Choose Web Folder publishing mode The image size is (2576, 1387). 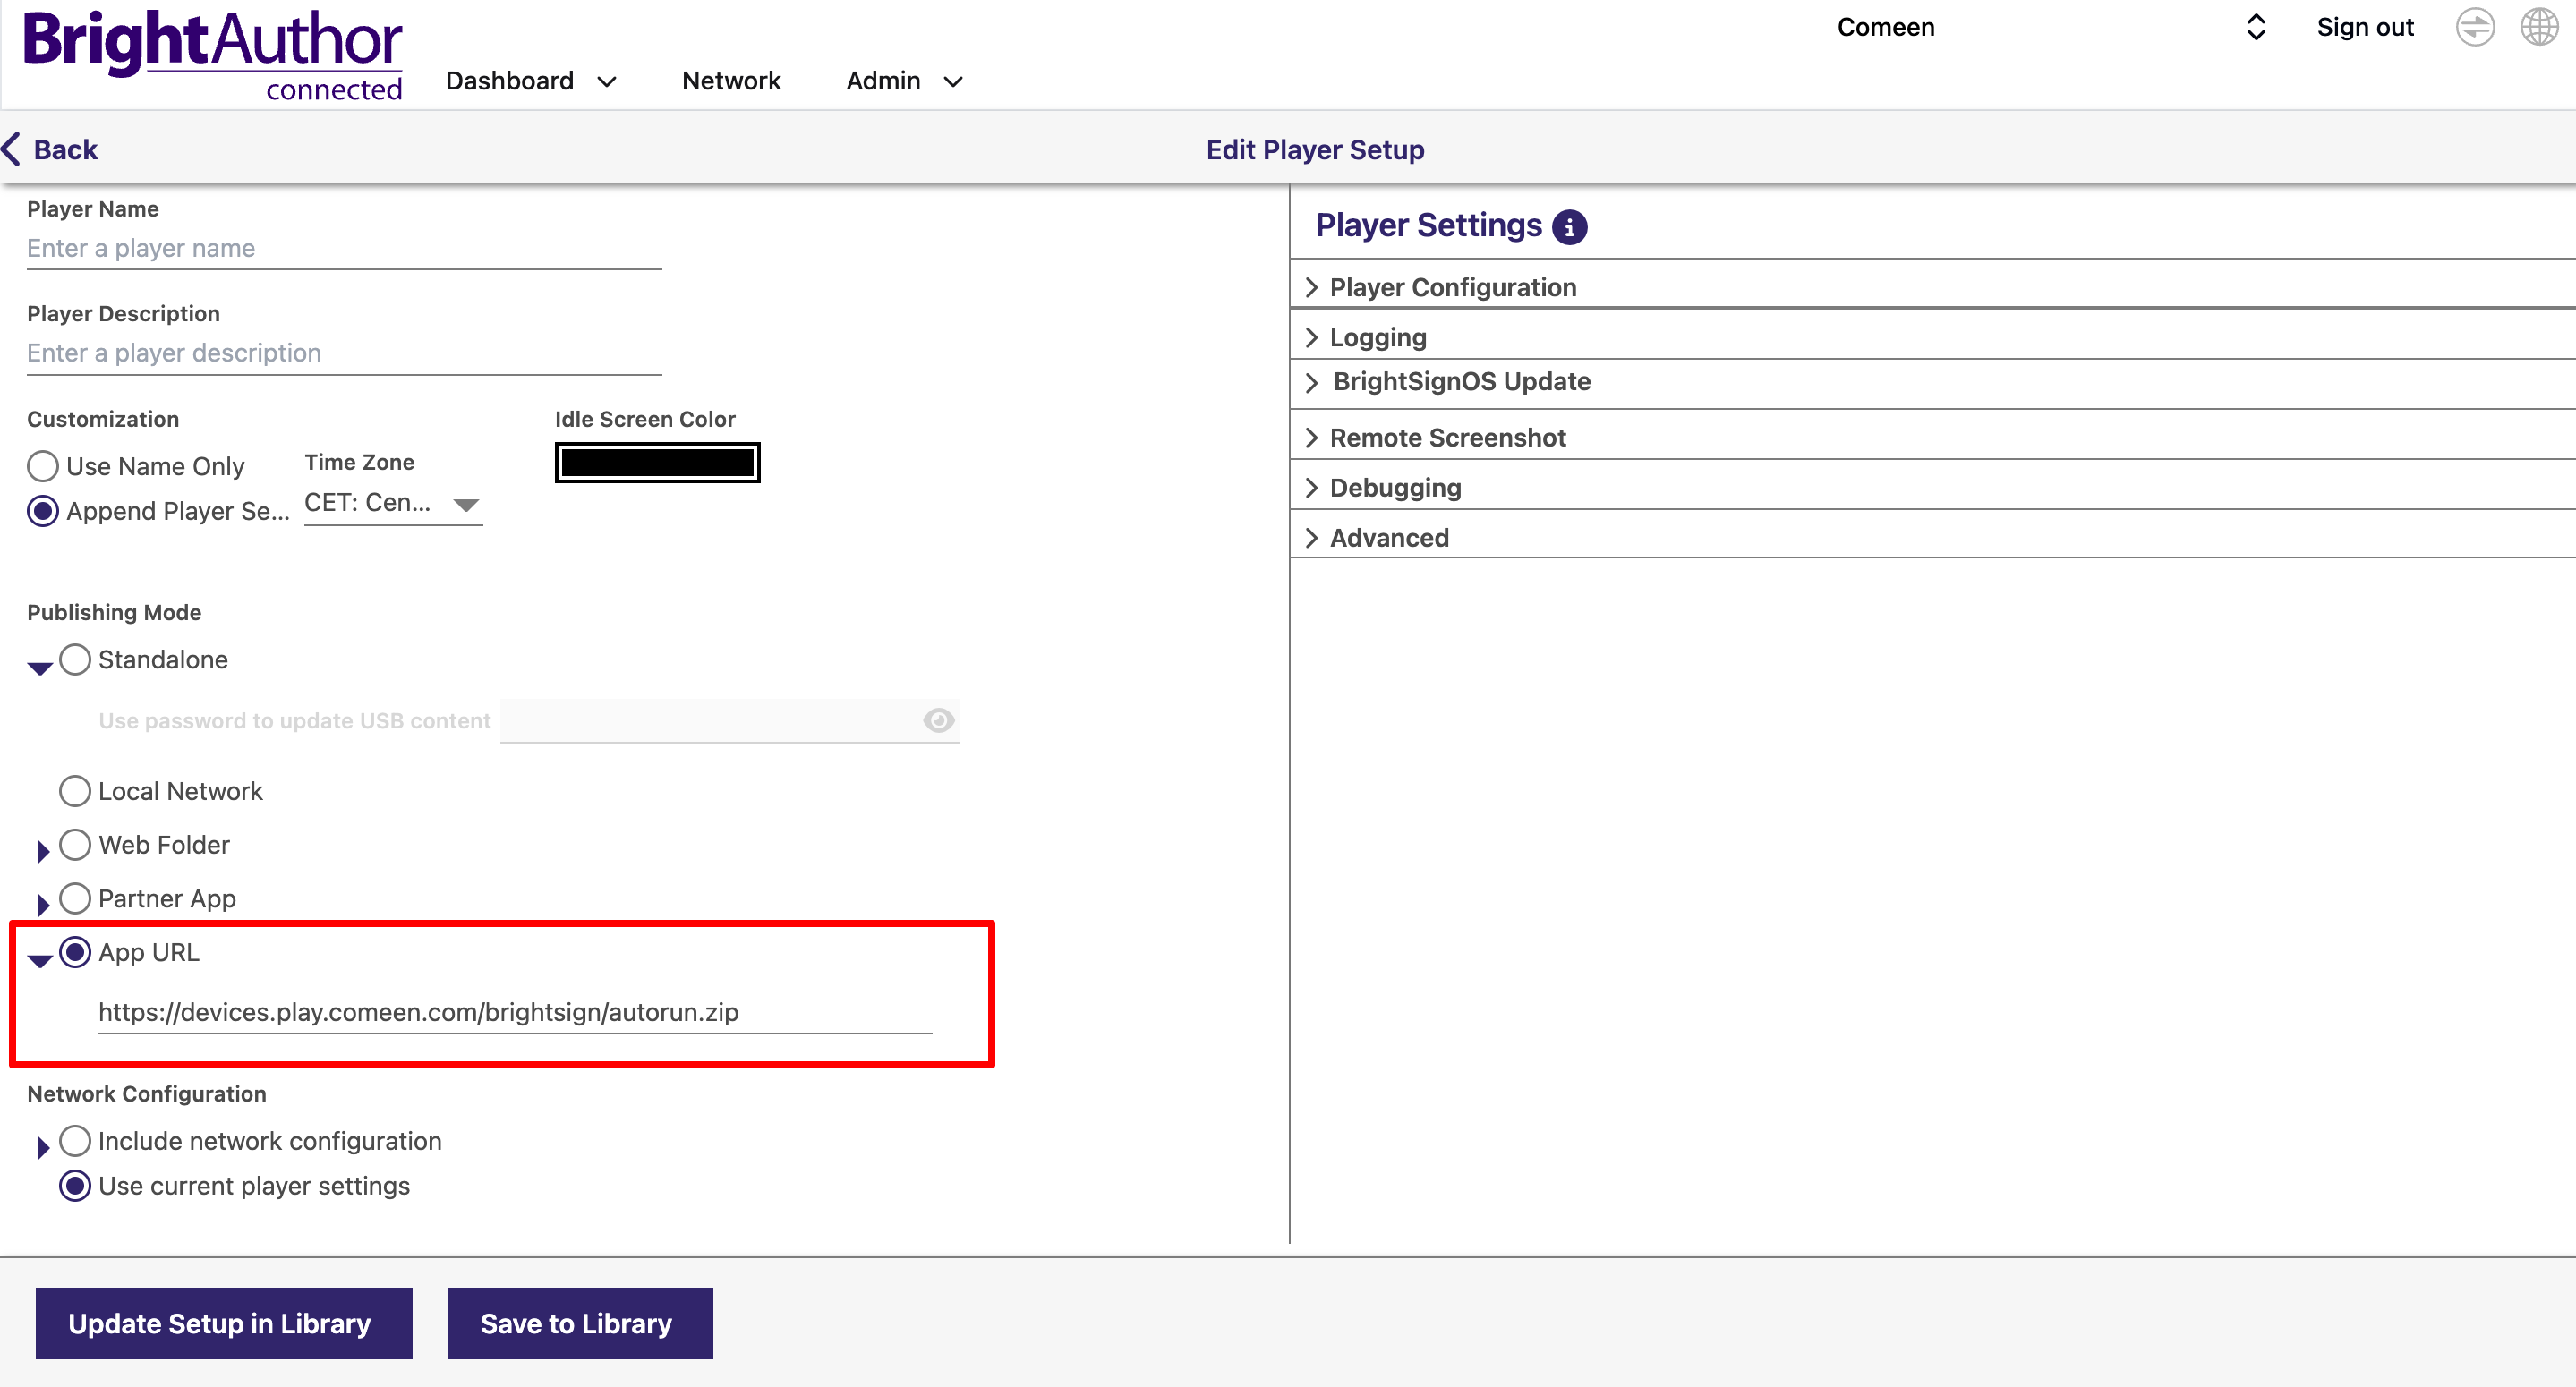coord(75,845)
